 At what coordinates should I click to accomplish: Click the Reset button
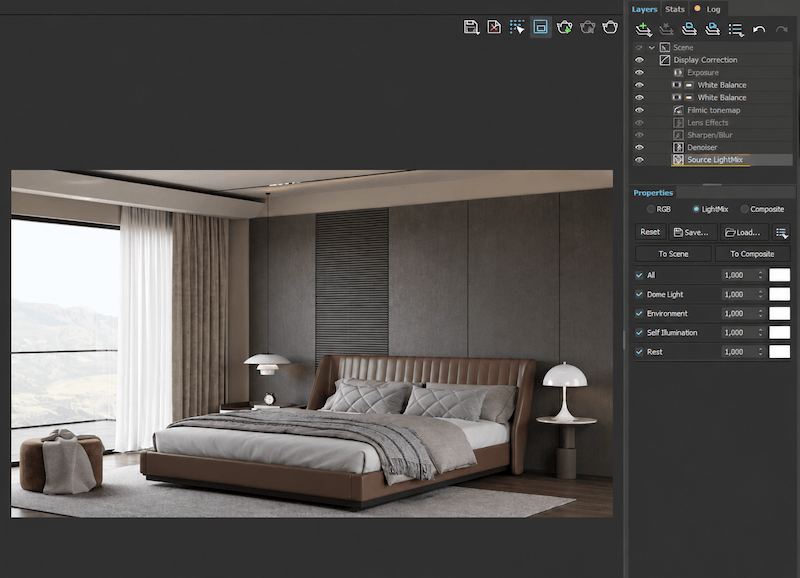pos(650,232)
